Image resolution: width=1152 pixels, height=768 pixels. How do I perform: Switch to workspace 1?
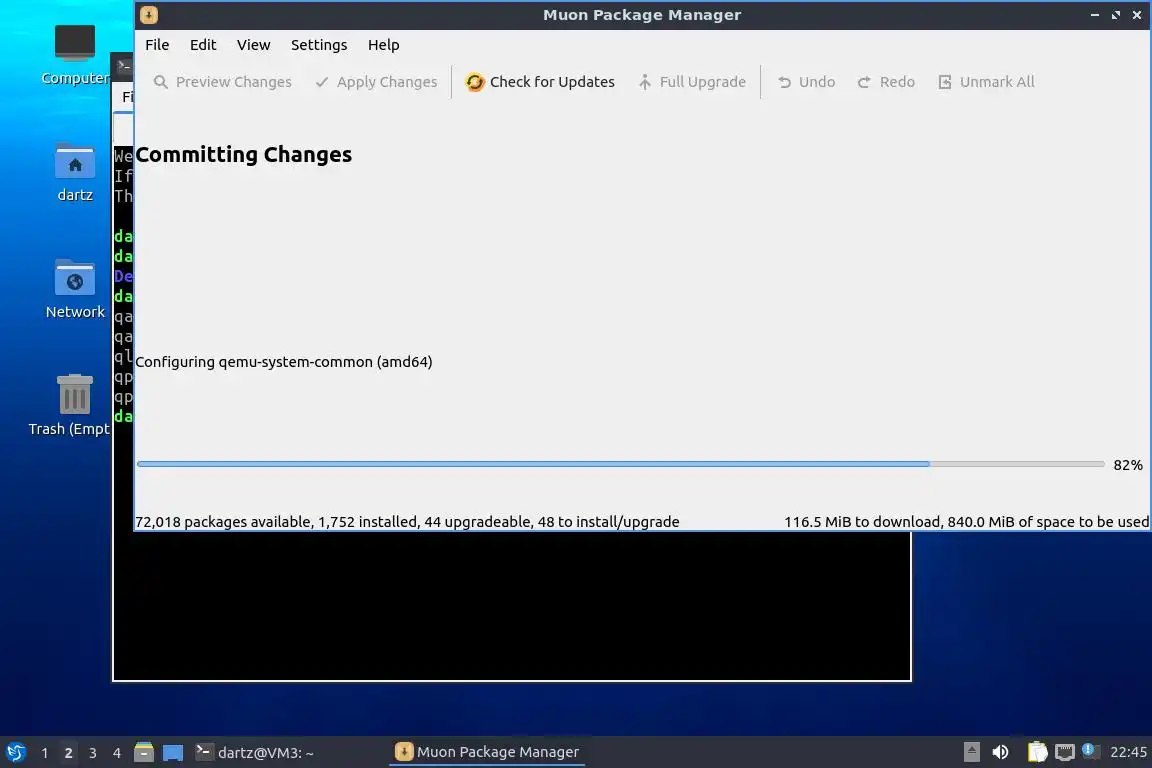[45, 753]
